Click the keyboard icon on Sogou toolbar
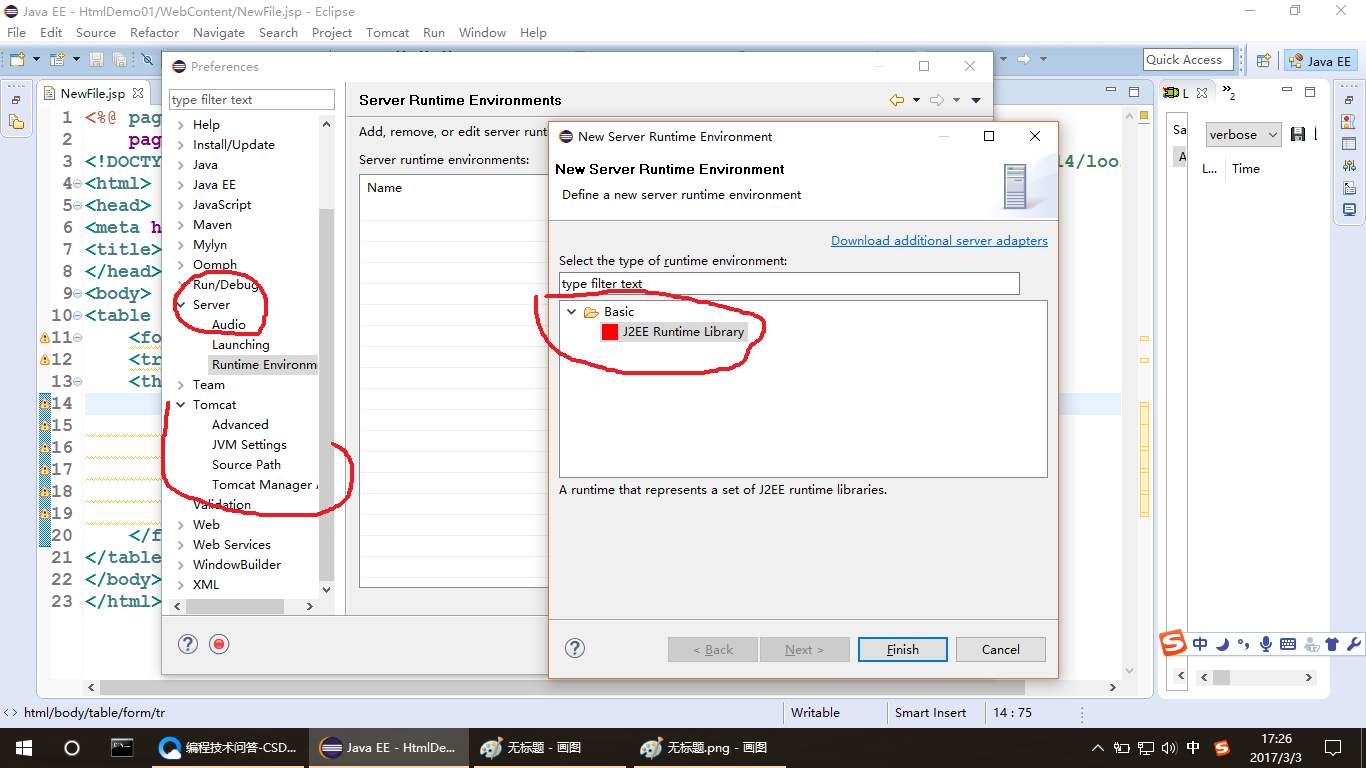 1288,644
